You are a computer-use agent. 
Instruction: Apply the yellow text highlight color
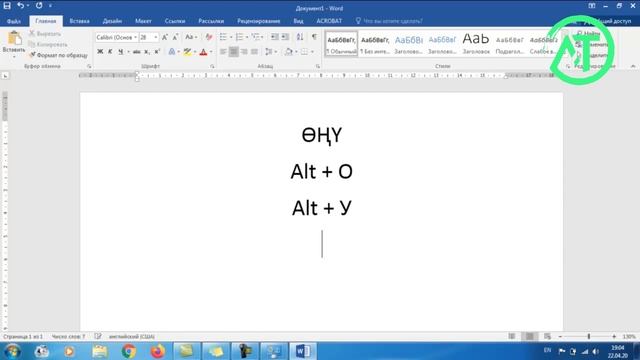click(x=187, y=52)
